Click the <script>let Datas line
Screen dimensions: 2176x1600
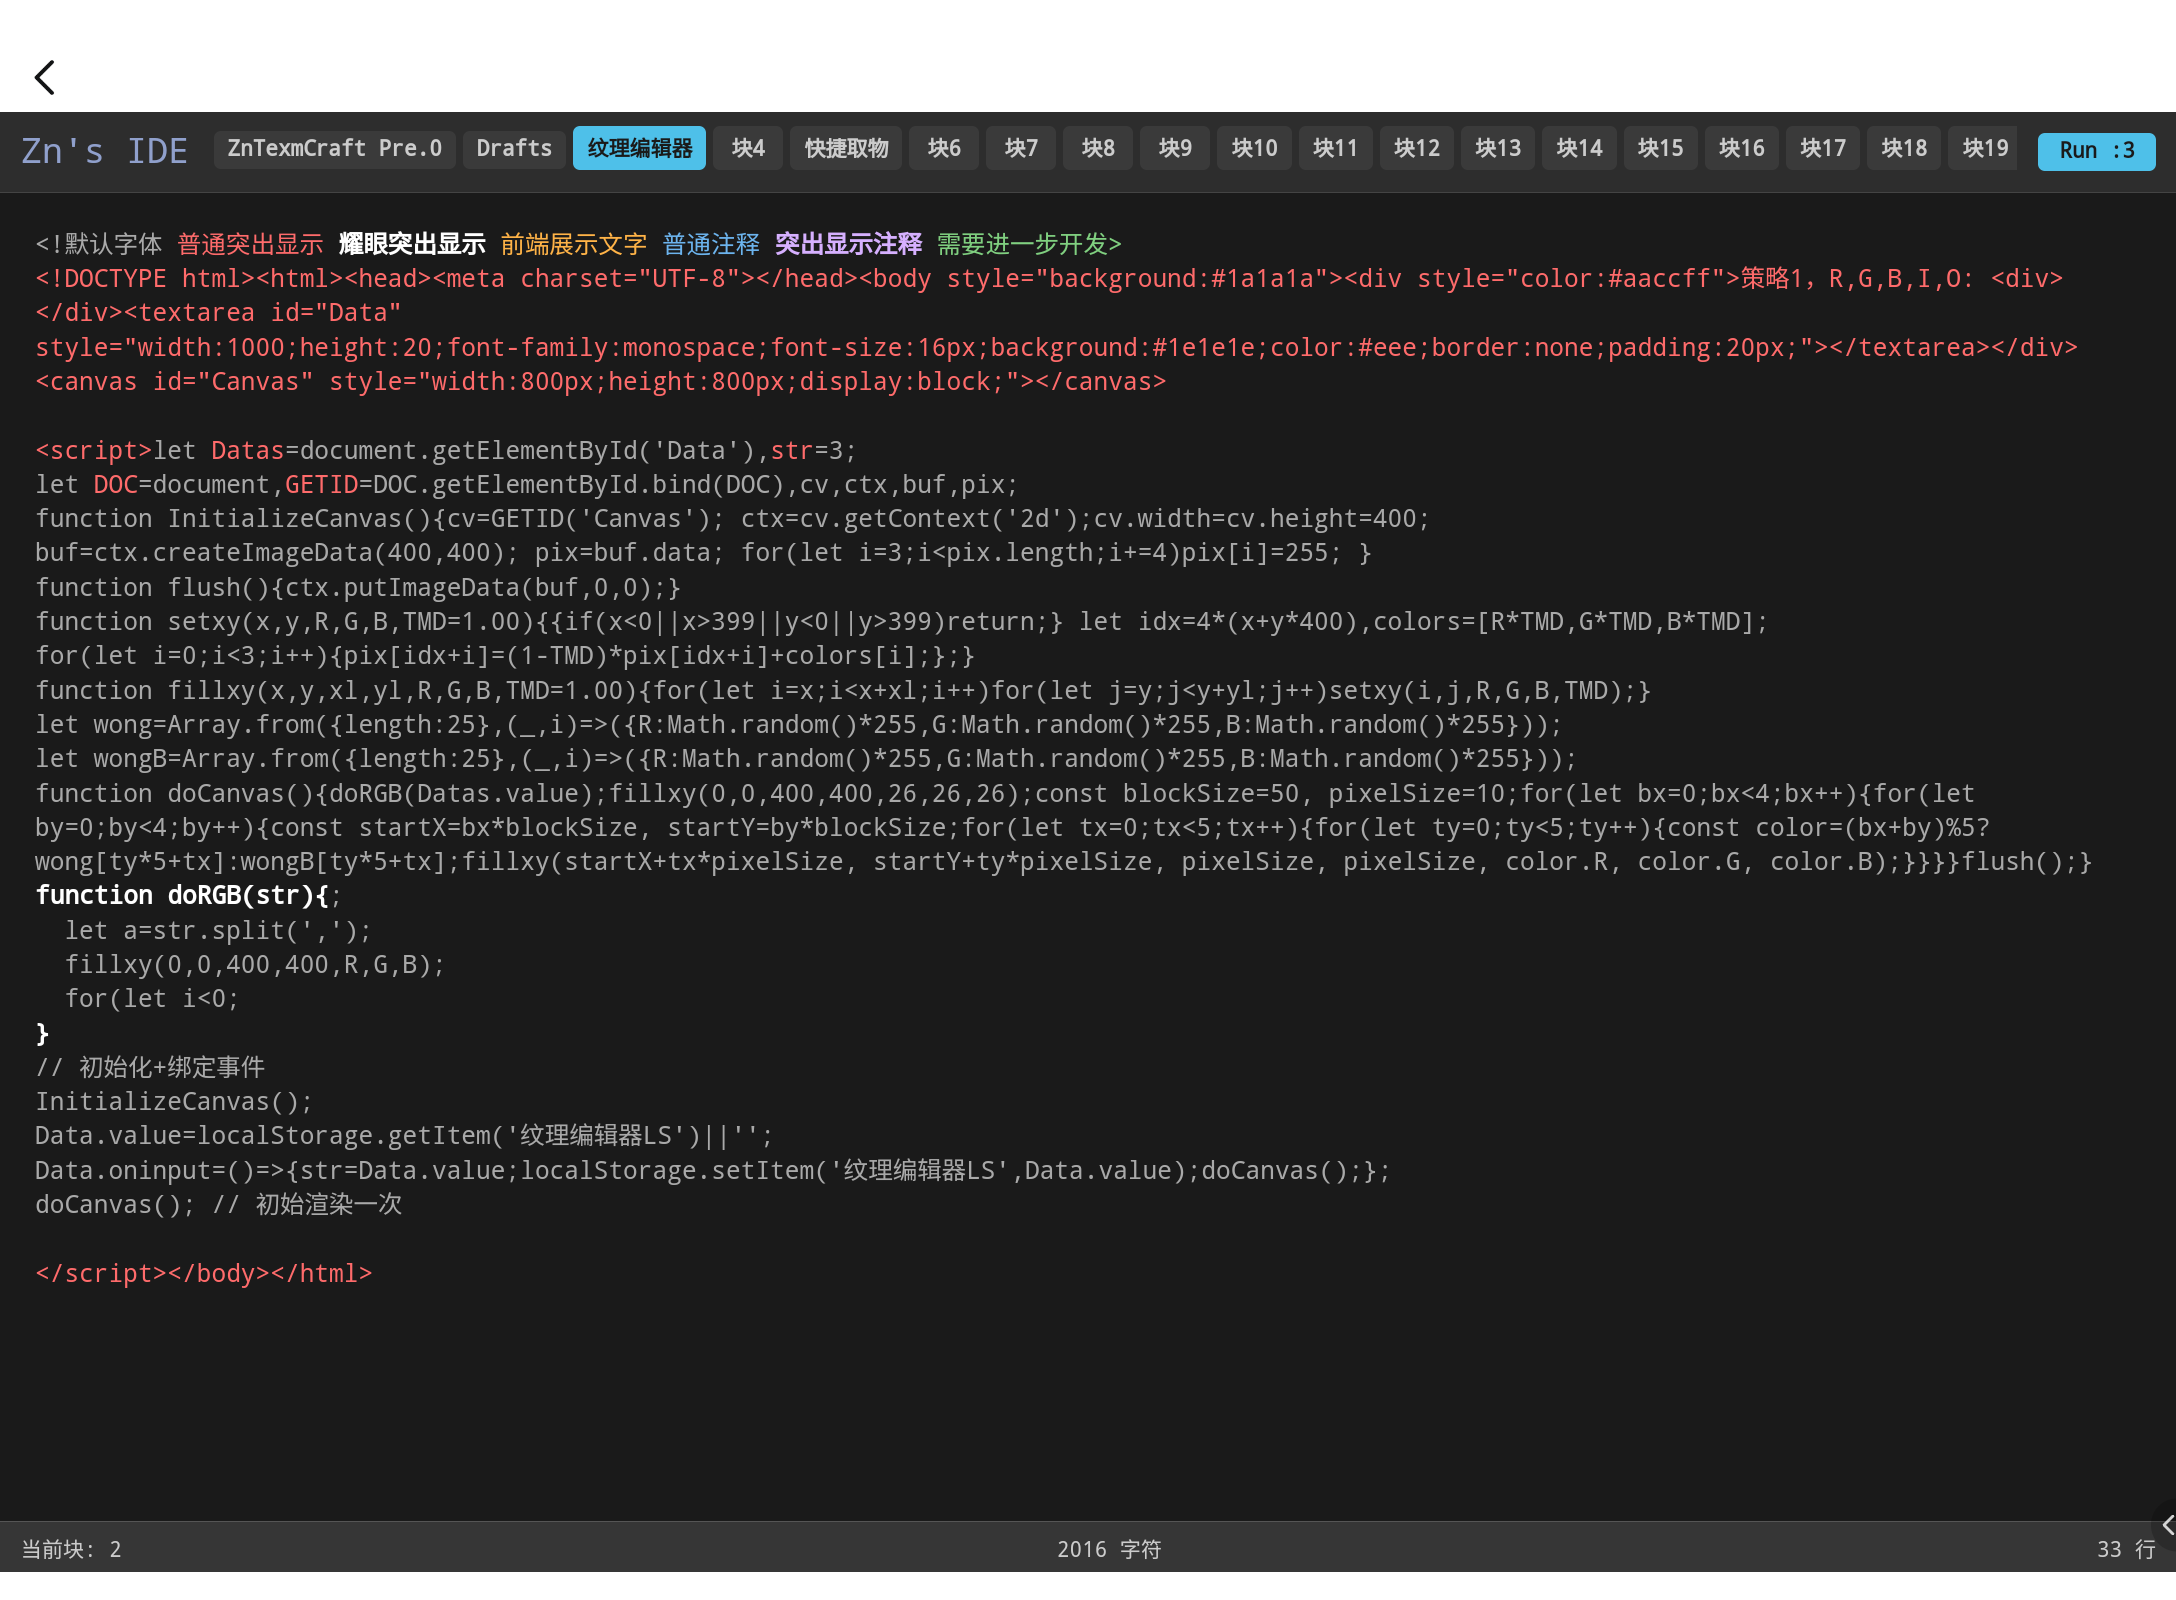pos(446,450)
